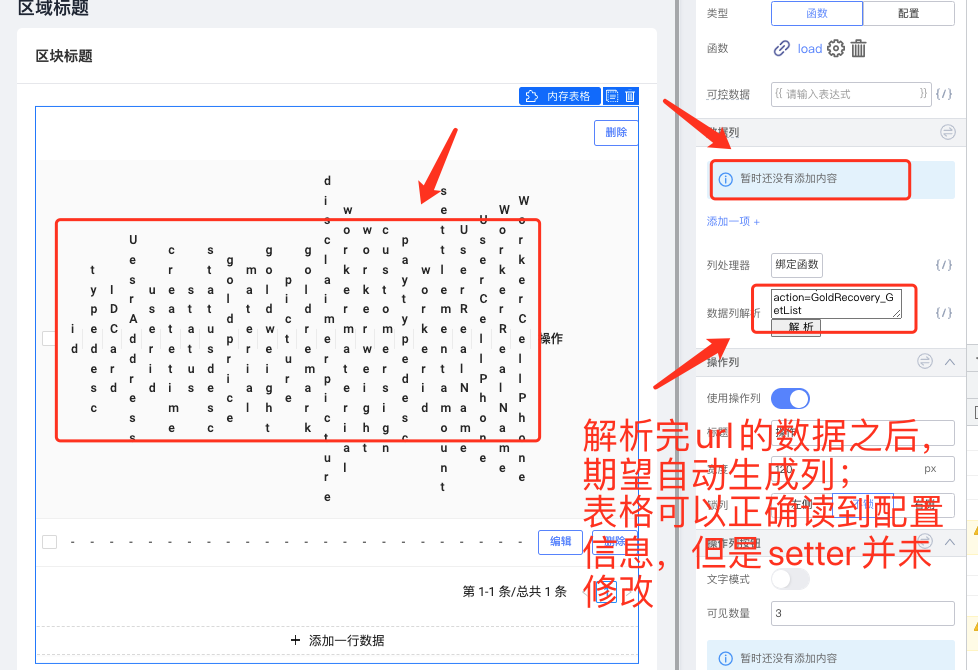The height and width of the screenshot is (670, 978).
Task: Check the table header select-all checkbox
Action: (x=49, y=338)
